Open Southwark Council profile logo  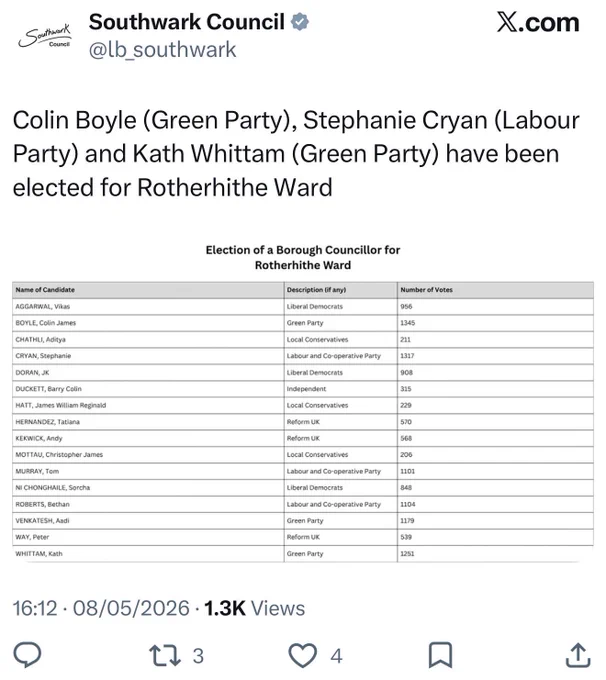(x=45, y=36)
